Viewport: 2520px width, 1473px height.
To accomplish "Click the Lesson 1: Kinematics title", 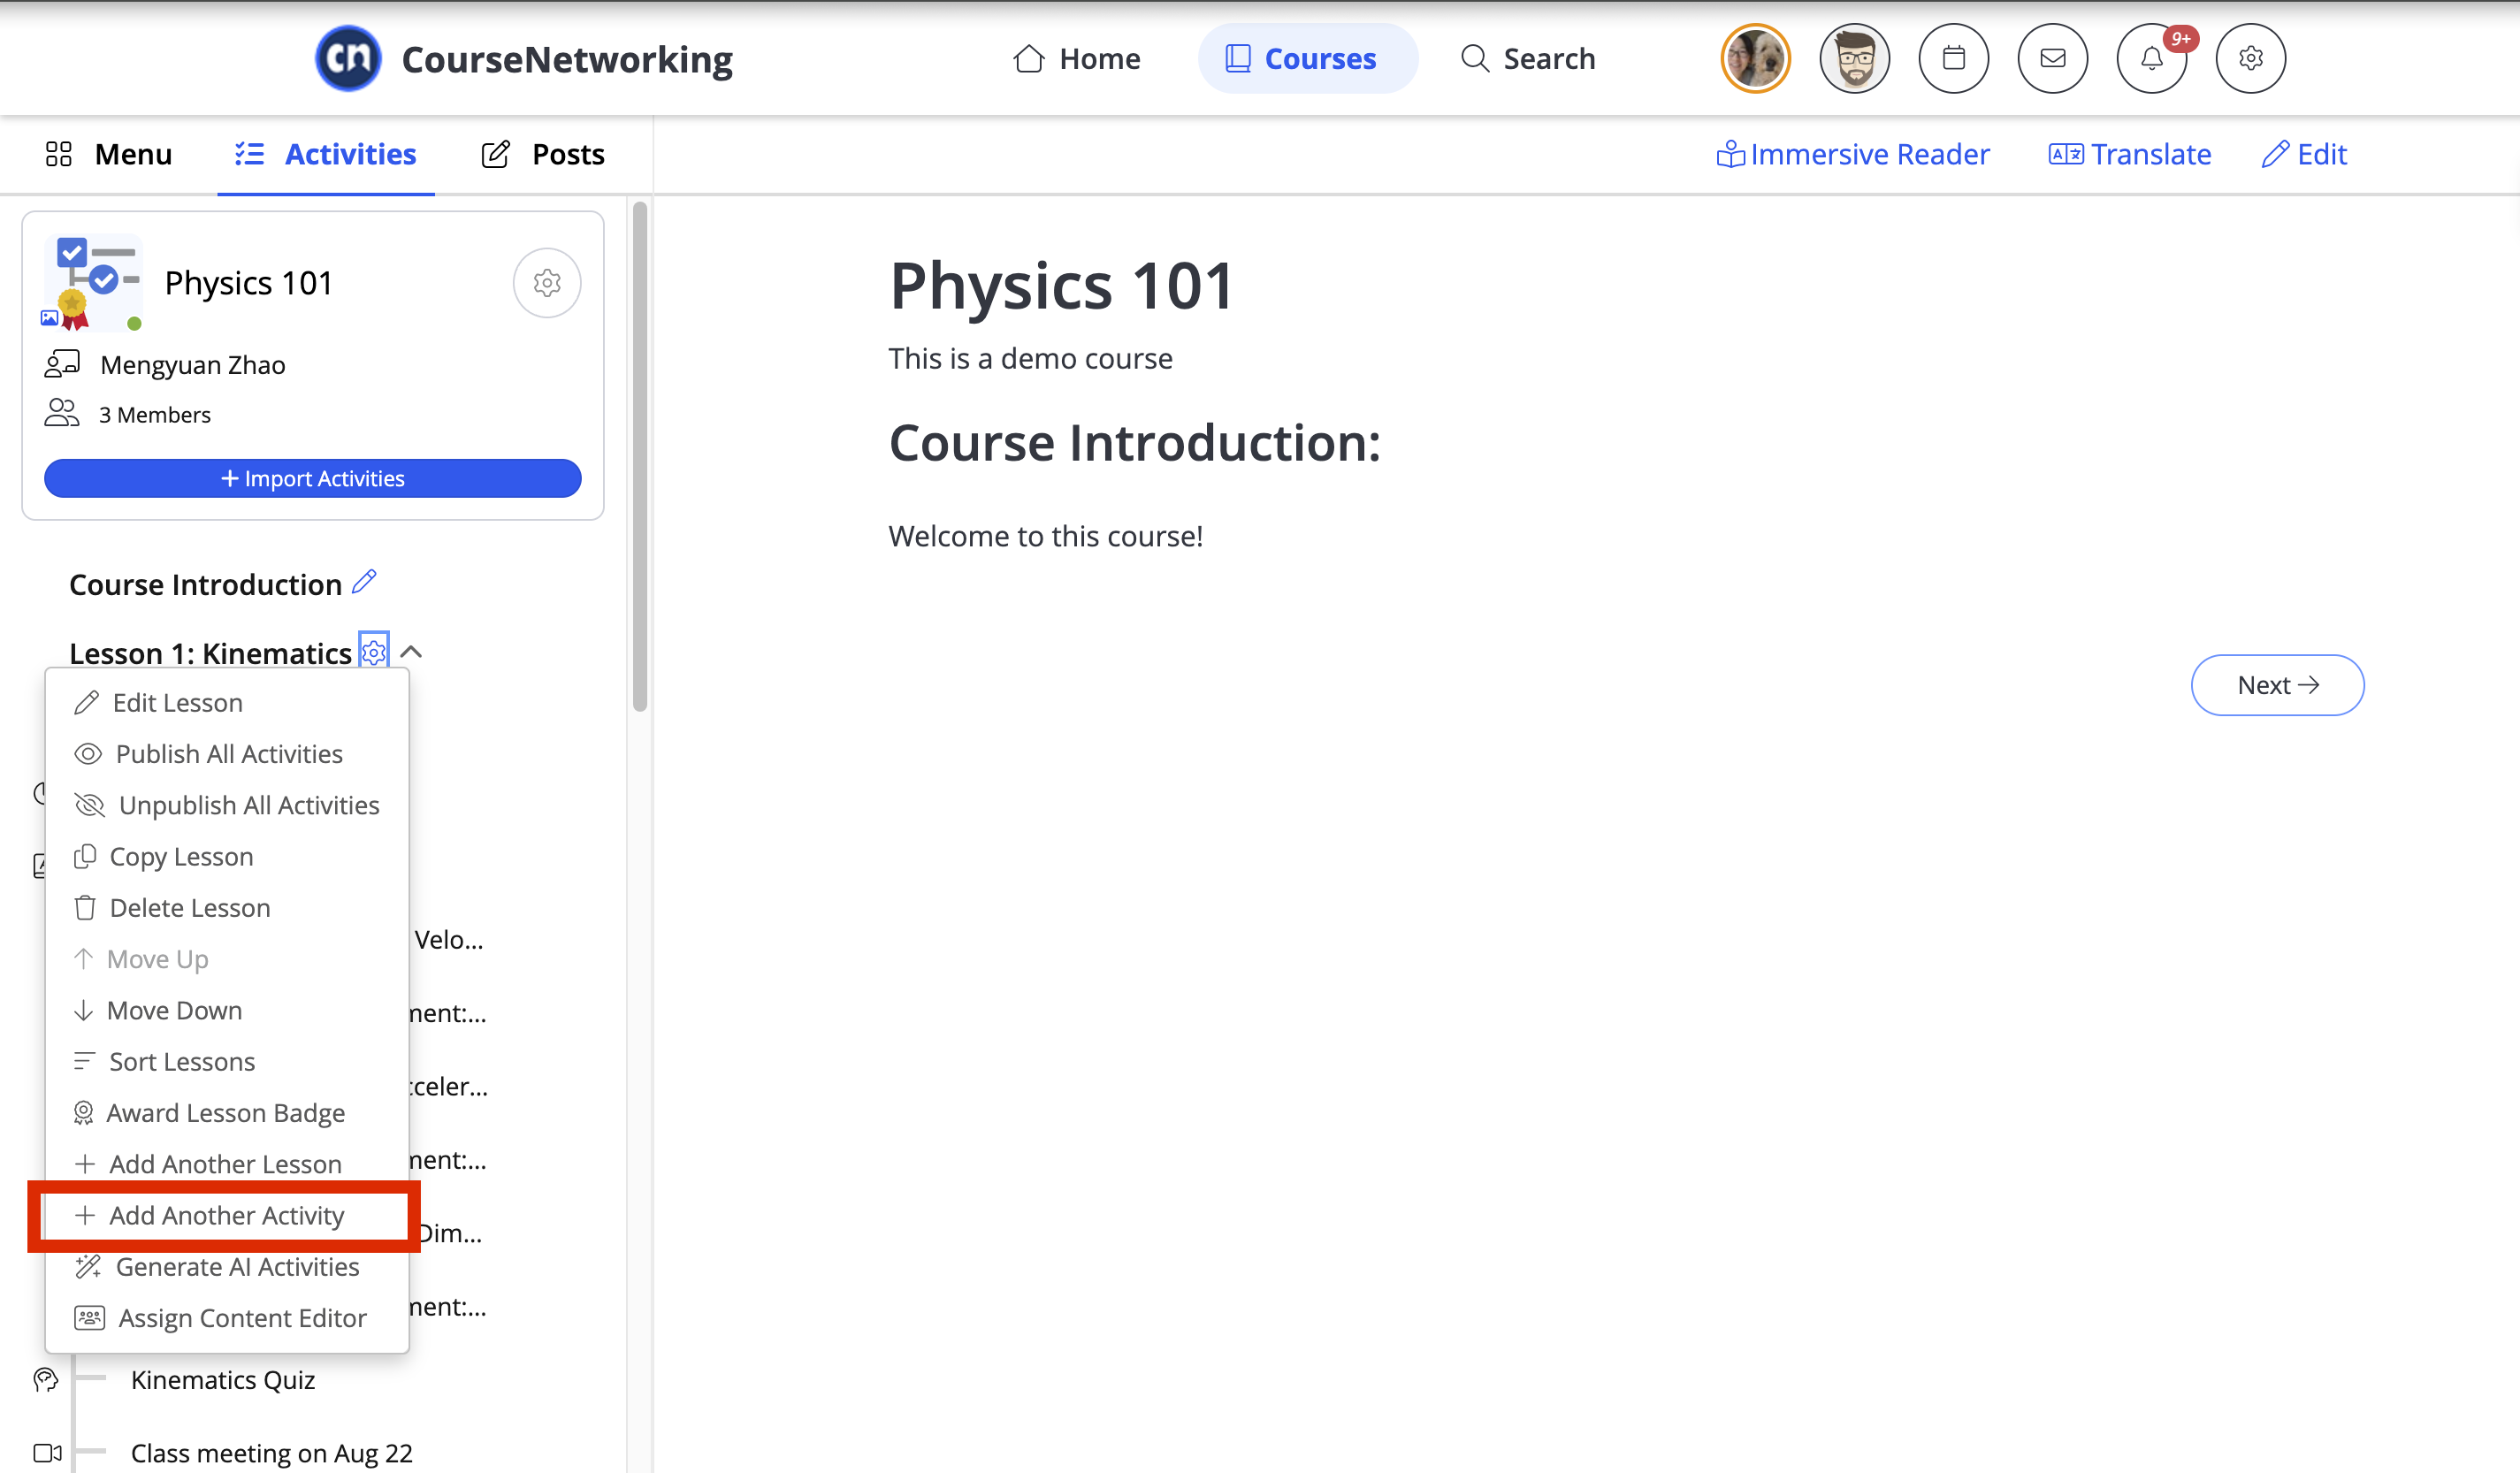I will (210, 653).
